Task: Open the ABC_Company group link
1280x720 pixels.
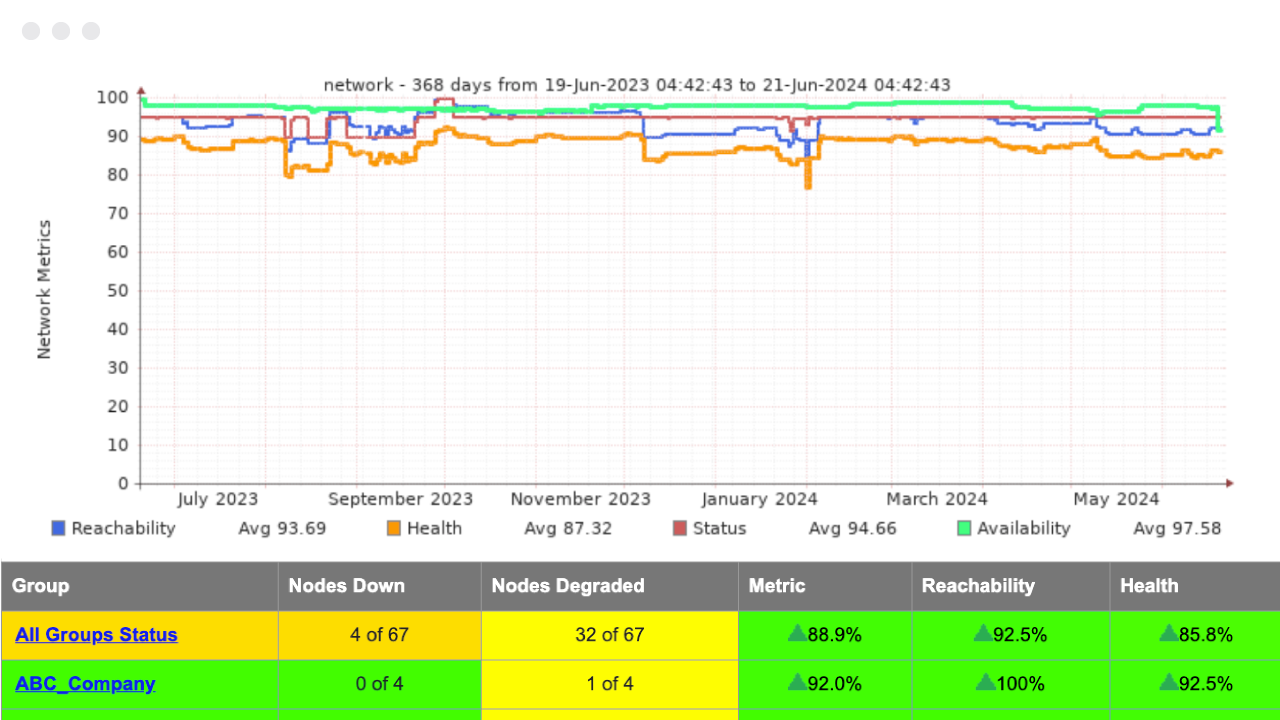Action: (x=85, y=684)
